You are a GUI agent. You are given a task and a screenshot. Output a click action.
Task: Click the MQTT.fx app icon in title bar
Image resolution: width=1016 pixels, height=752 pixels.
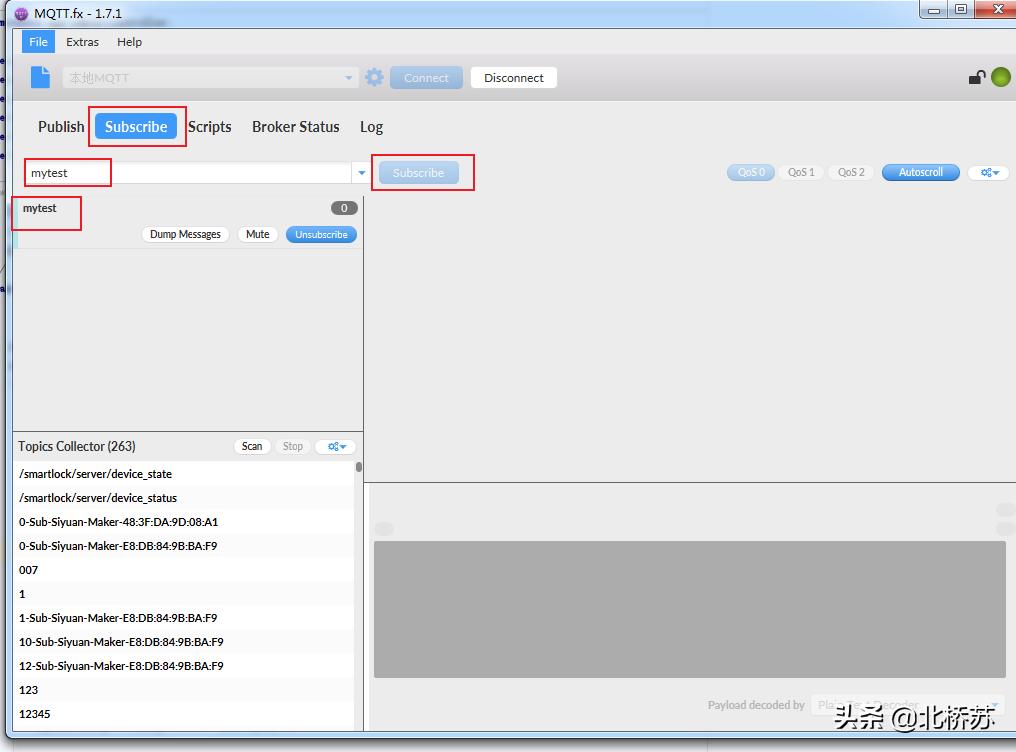click(21, 14)
